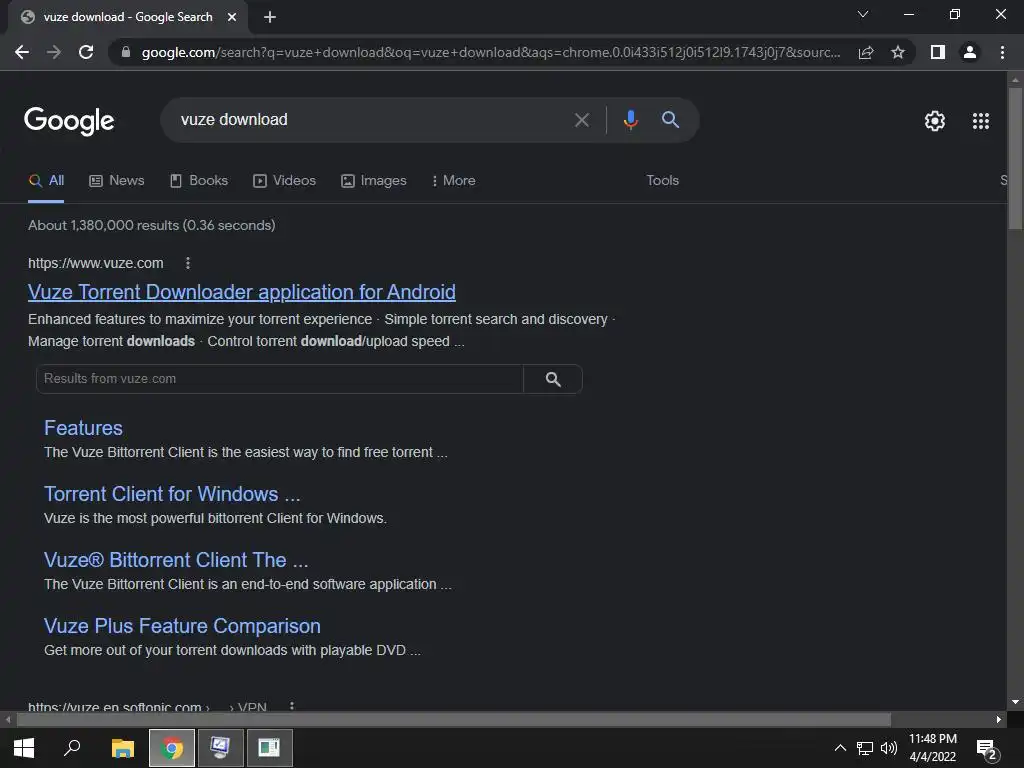Click the browser forward arrow

pos(54,52)
